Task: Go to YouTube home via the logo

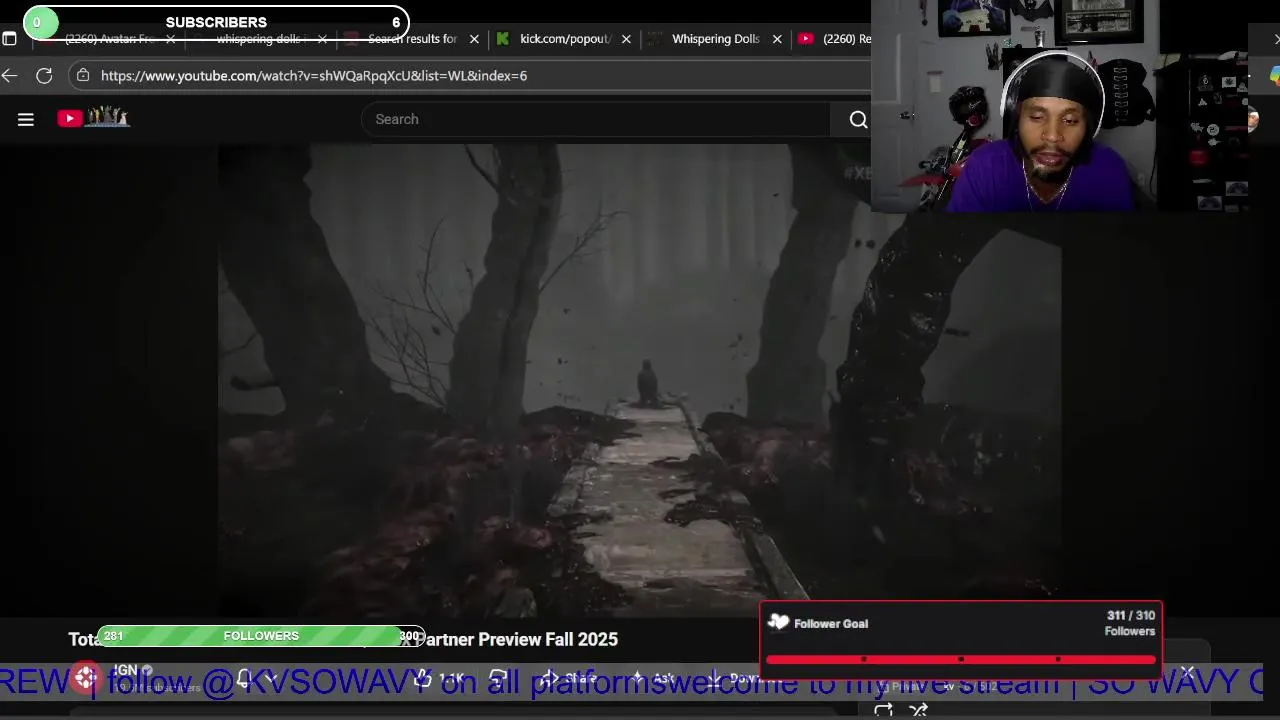Action: pos(93,118)
